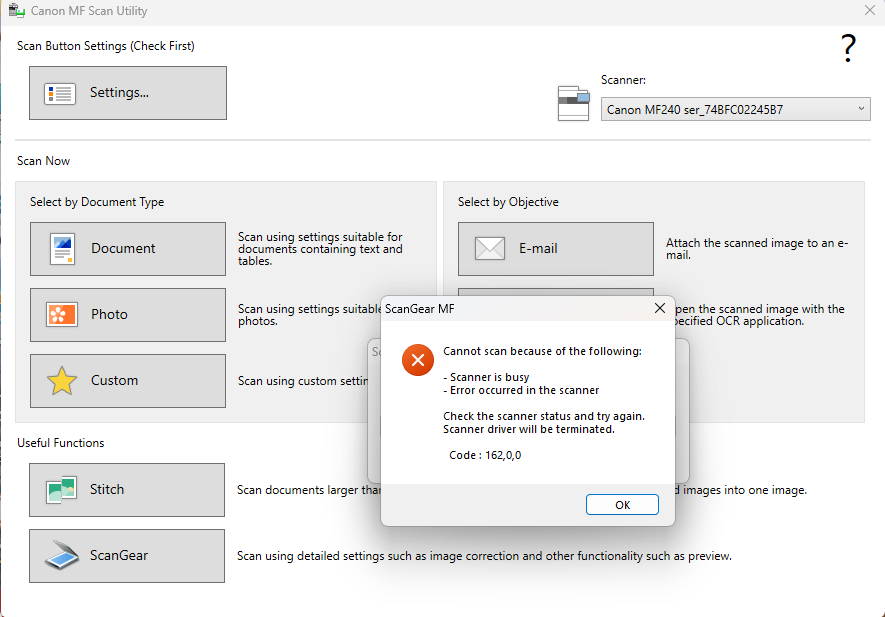Click the Canon app icon in title bar

(x=17, y=11)
